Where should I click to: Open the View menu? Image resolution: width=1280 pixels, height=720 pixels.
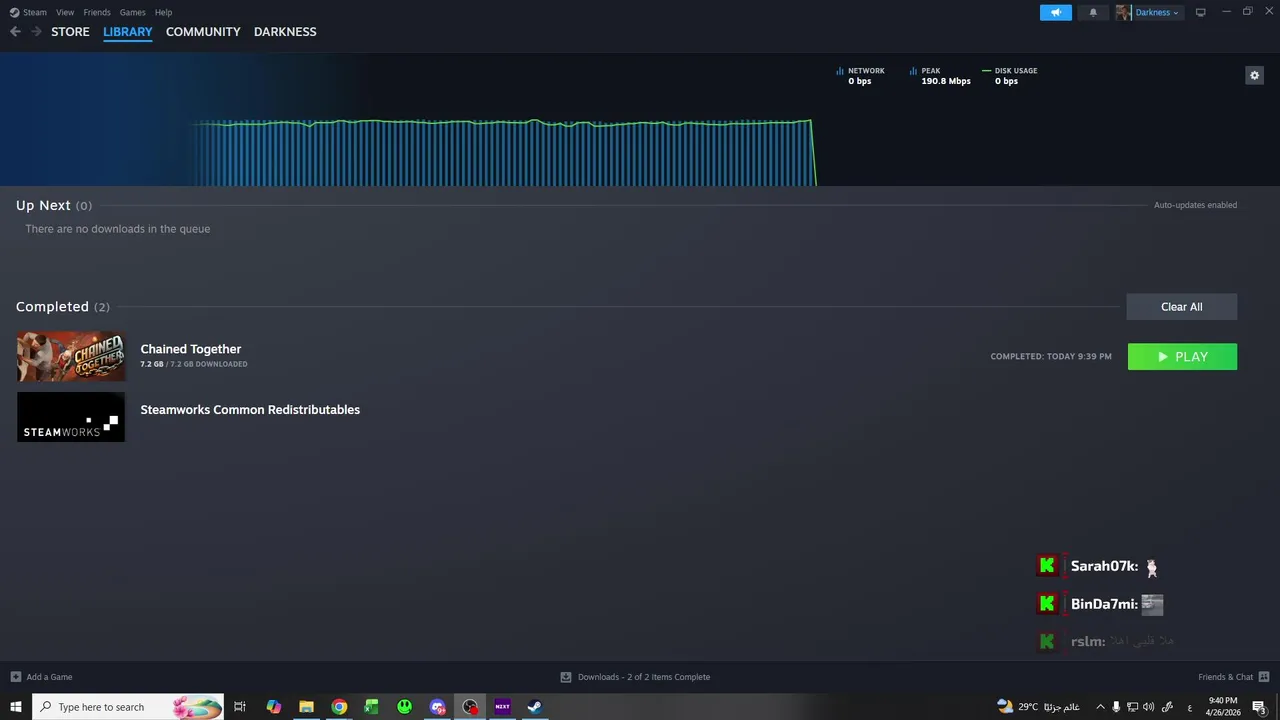coord(65,12)
